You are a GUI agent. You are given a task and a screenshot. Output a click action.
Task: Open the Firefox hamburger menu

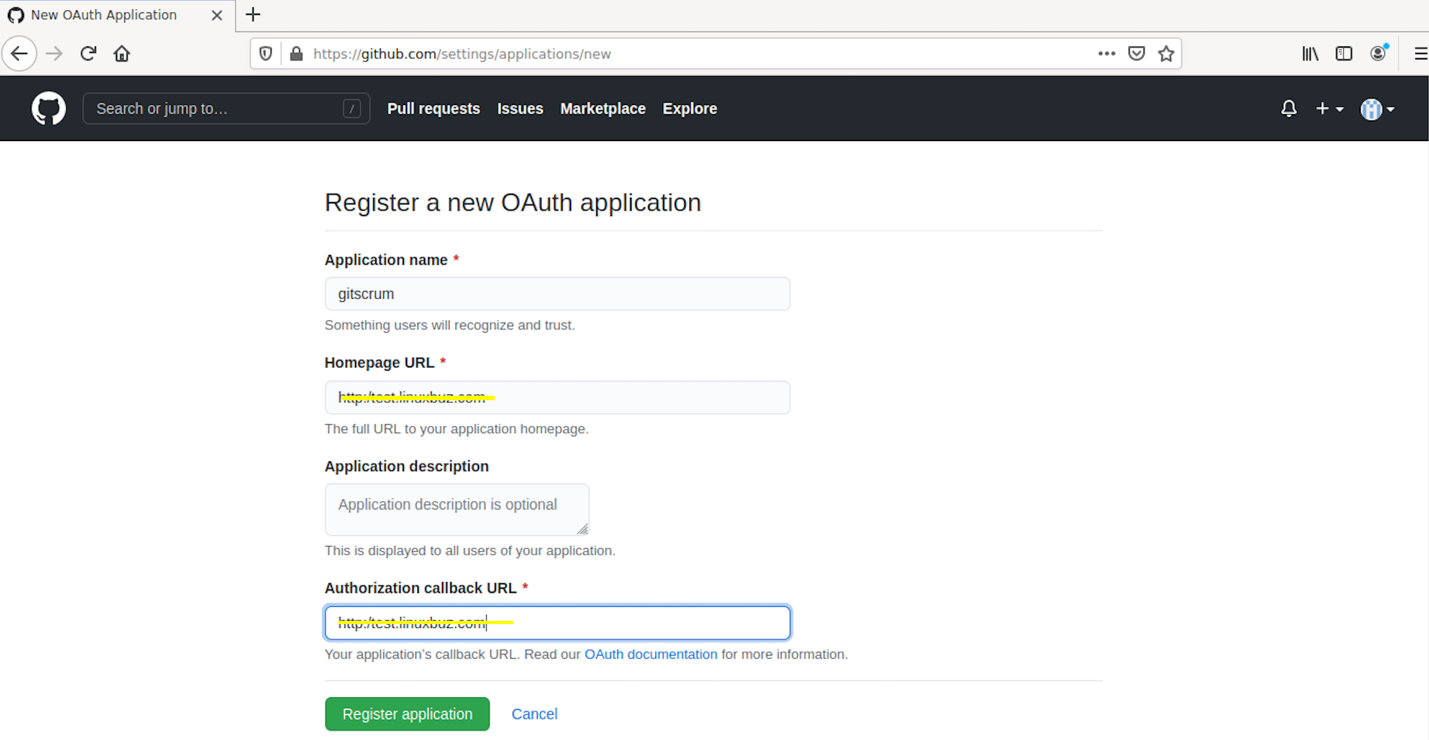[x=1420, y=54]
